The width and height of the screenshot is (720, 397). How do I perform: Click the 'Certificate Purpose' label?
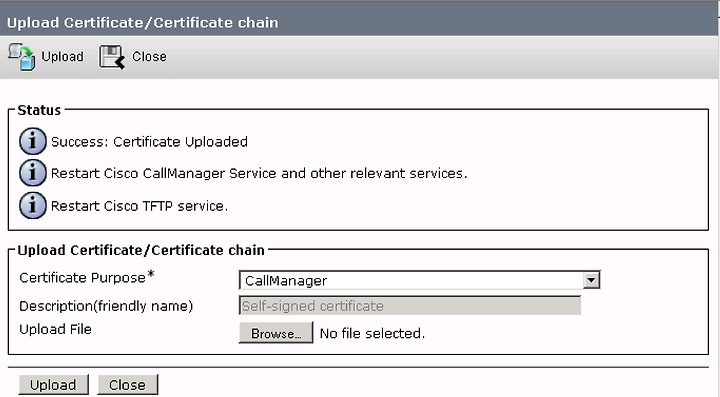(83, 278)
